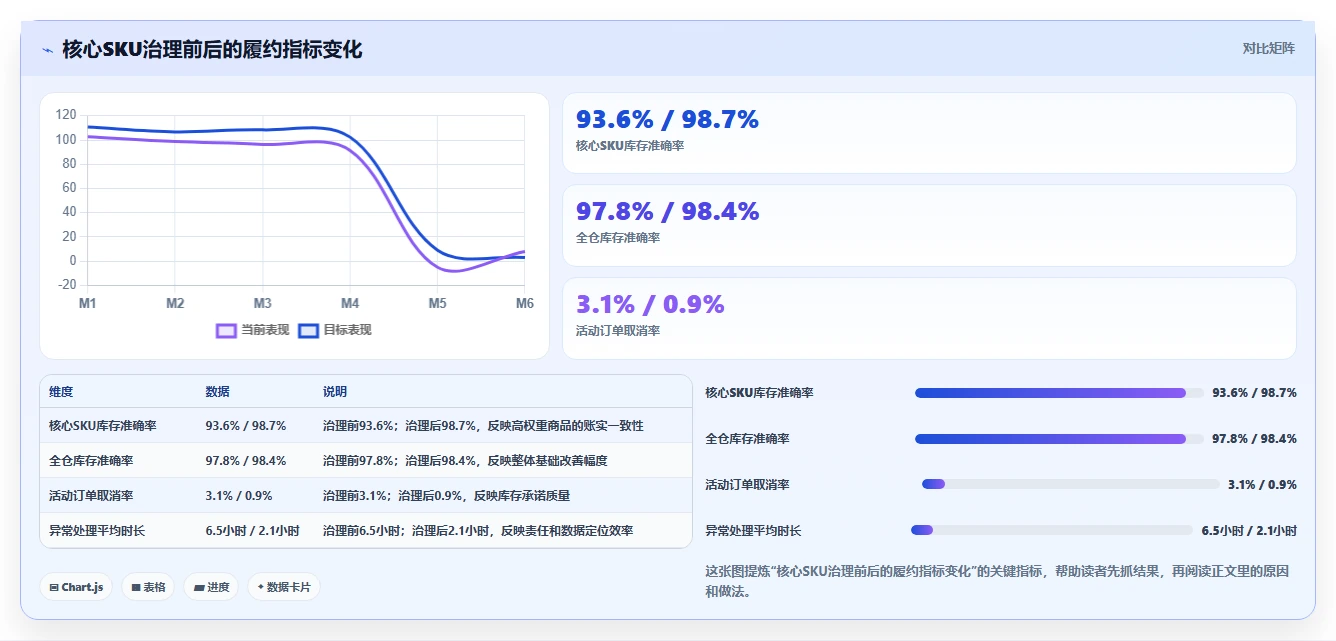Click description starting 治理前6.5小时
Image resolution: width=1336 pixels, height=641 pixels.
point(478,531)
